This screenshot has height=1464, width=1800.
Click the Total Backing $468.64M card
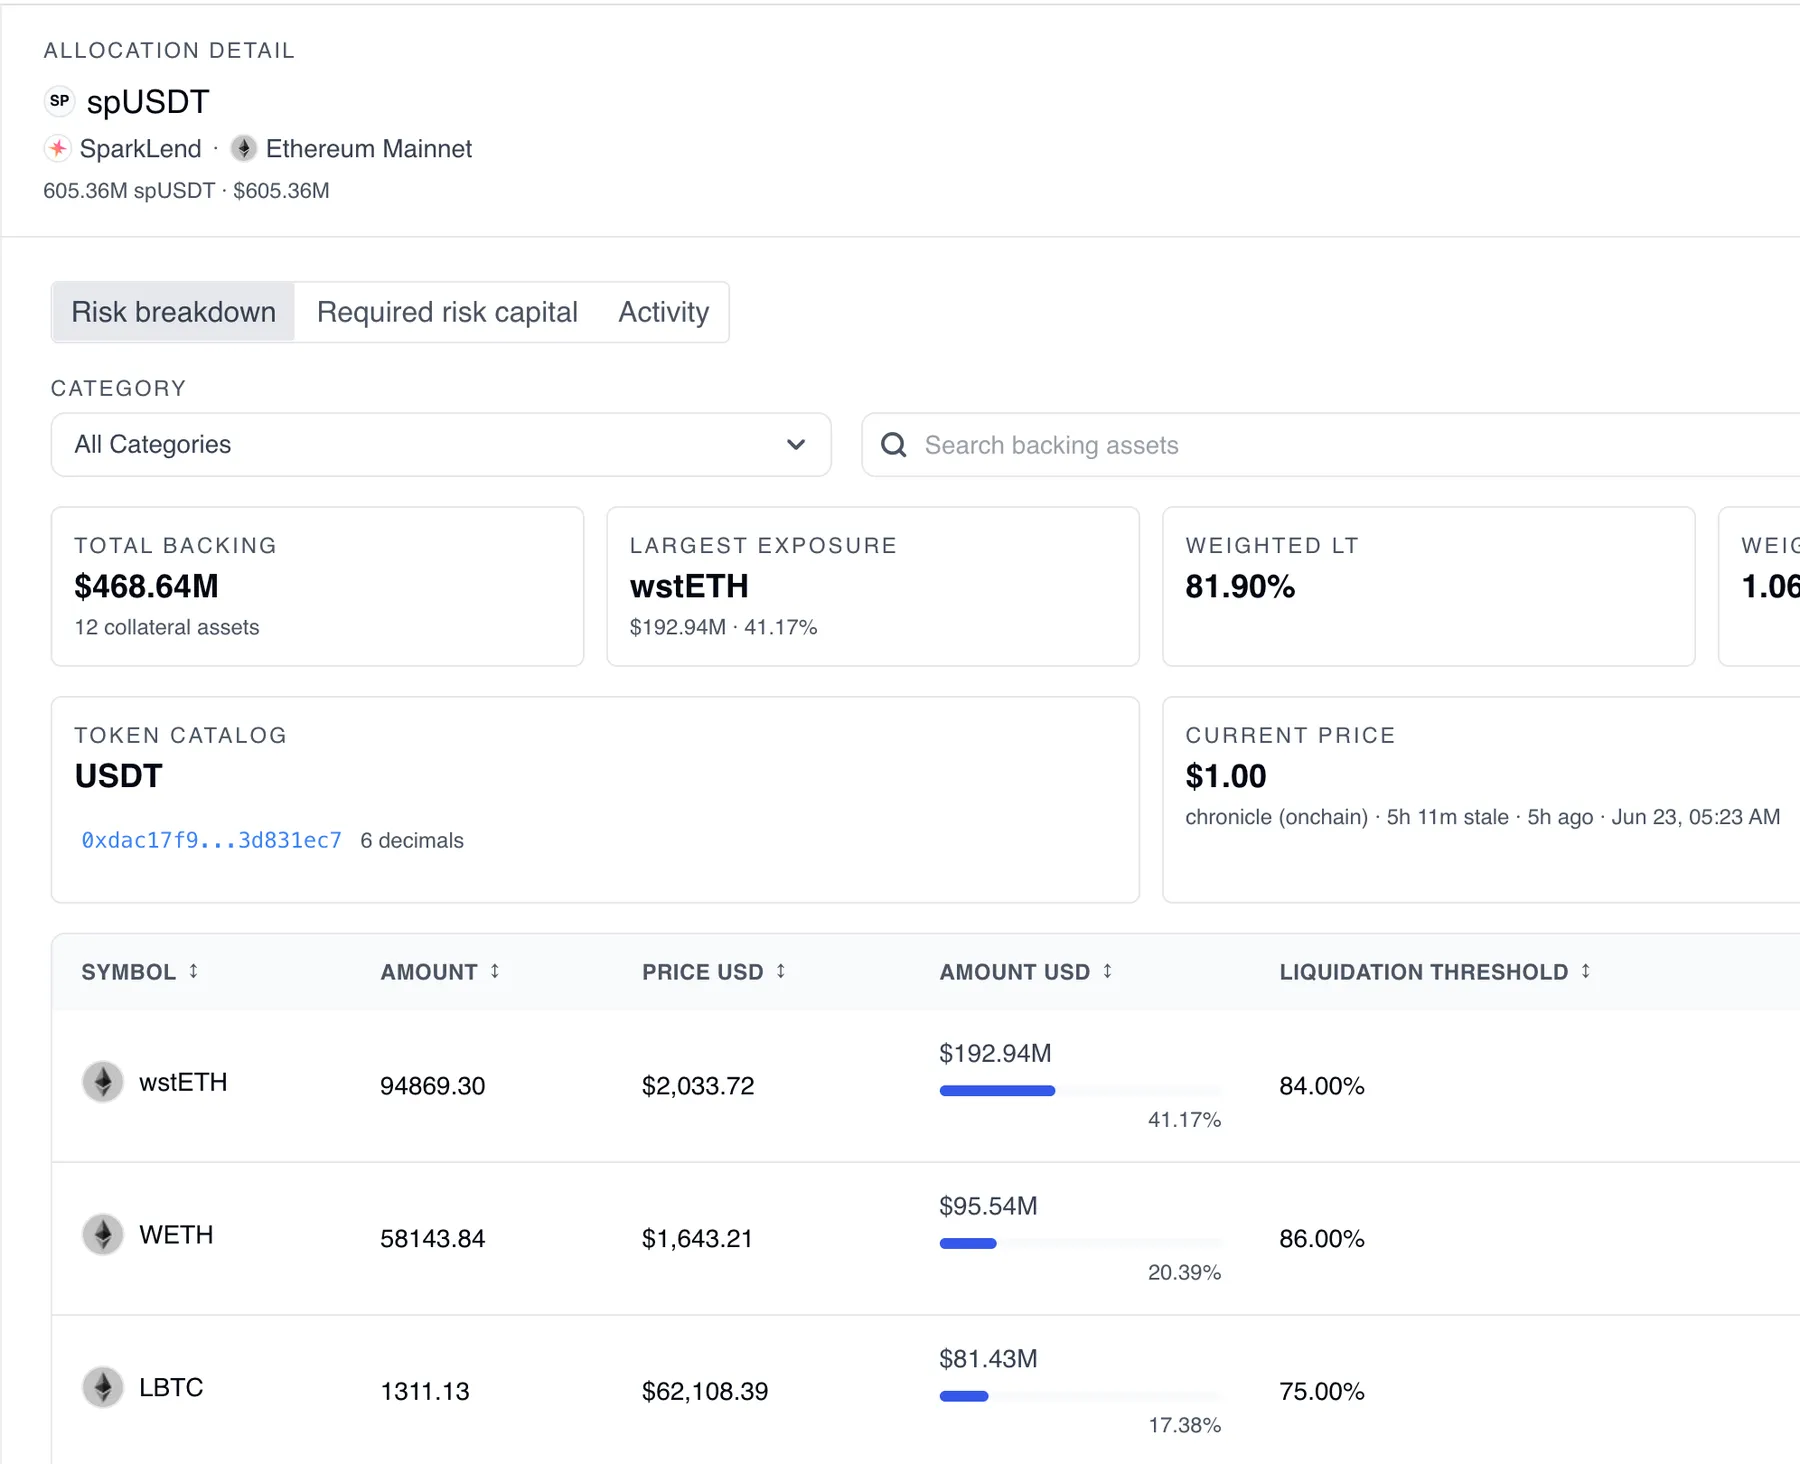coord(317,586)
